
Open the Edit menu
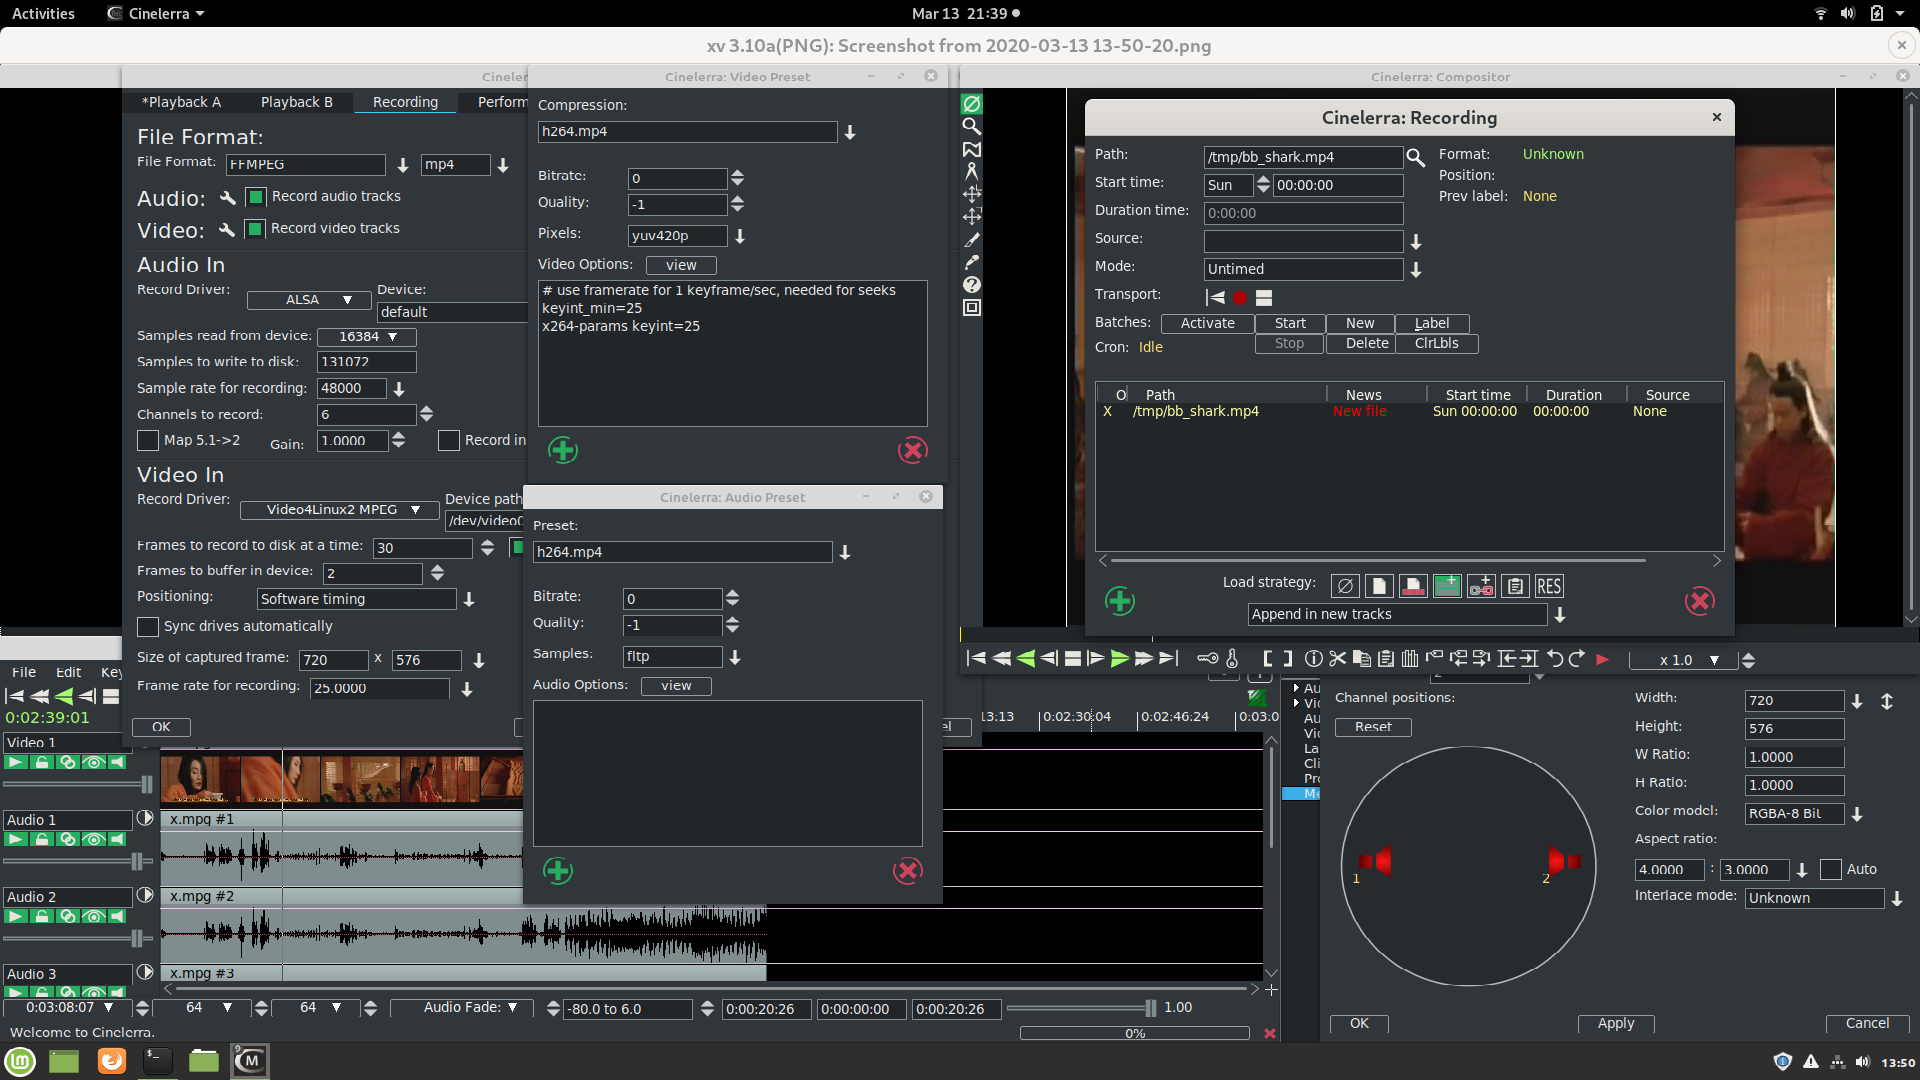click(69, 672)
